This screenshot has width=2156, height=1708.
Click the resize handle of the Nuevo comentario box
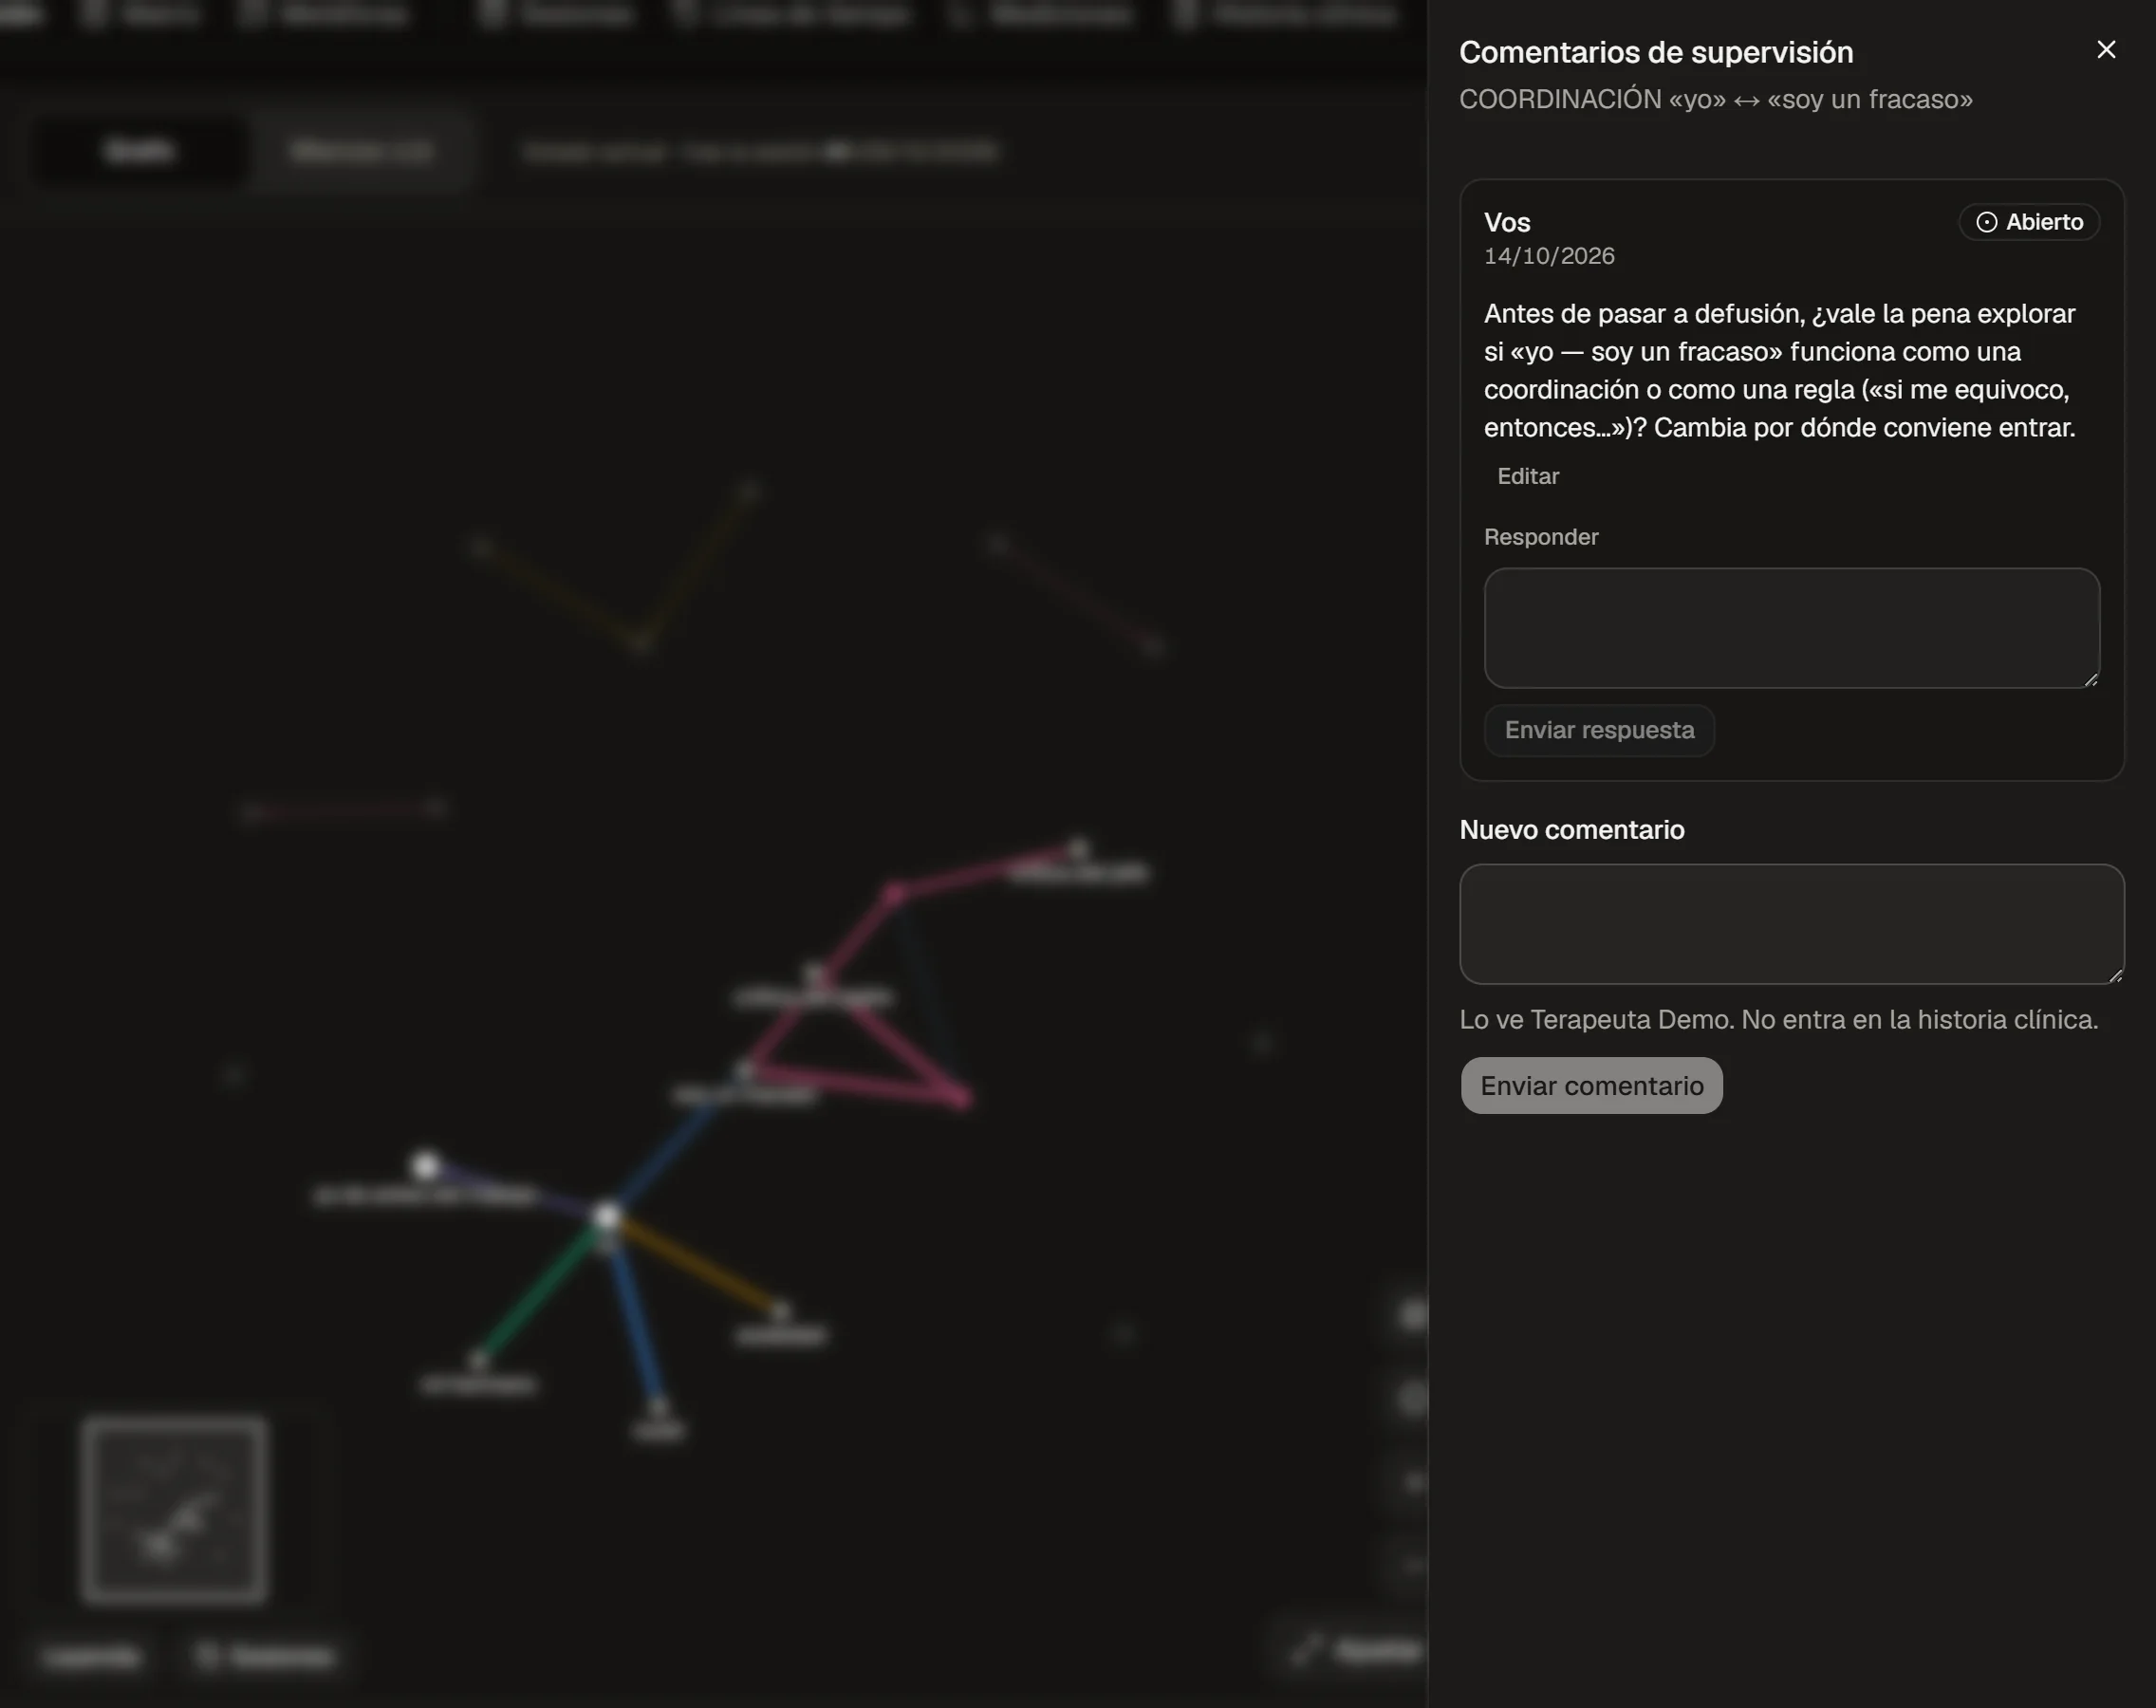coord(2115,975)
